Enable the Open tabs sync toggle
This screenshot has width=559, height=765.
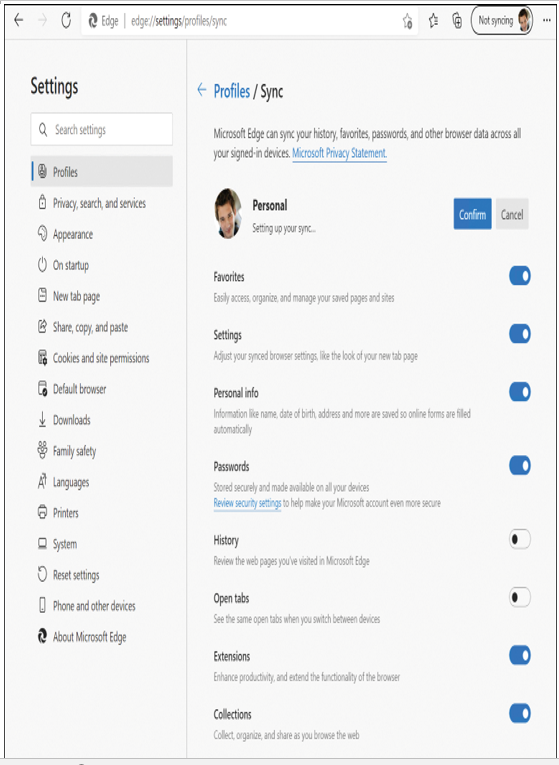(x=520, y=598)
